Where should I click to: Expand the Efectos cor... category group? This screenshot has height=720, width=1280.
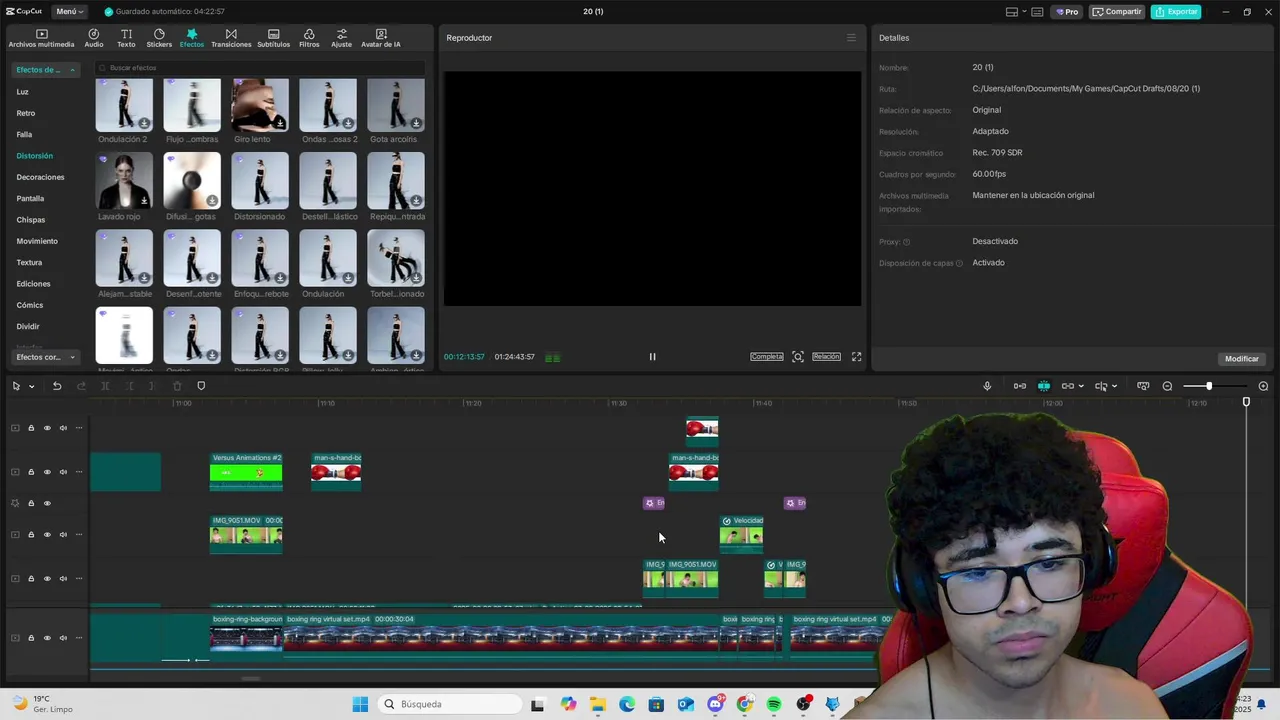tap(45, 357)
